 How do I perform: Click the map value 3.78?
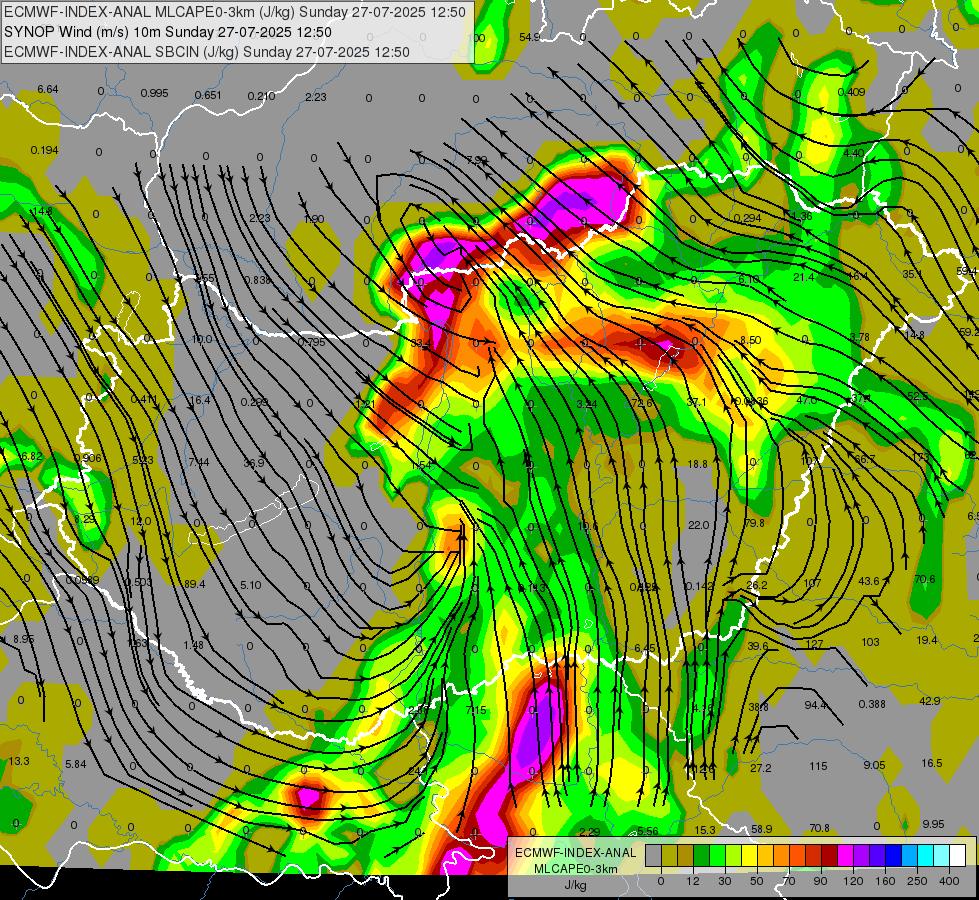click(860, 337)
